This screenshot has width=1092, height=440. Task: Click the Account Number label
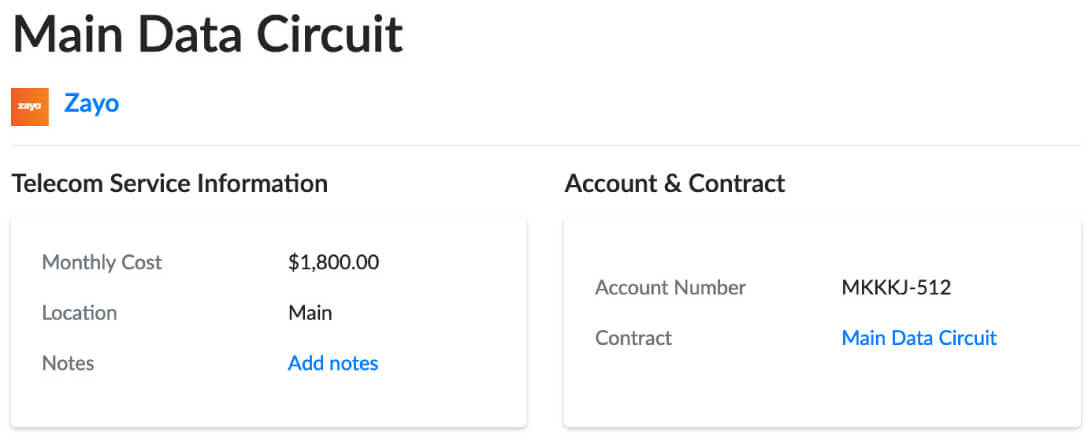tap(670, 288)
